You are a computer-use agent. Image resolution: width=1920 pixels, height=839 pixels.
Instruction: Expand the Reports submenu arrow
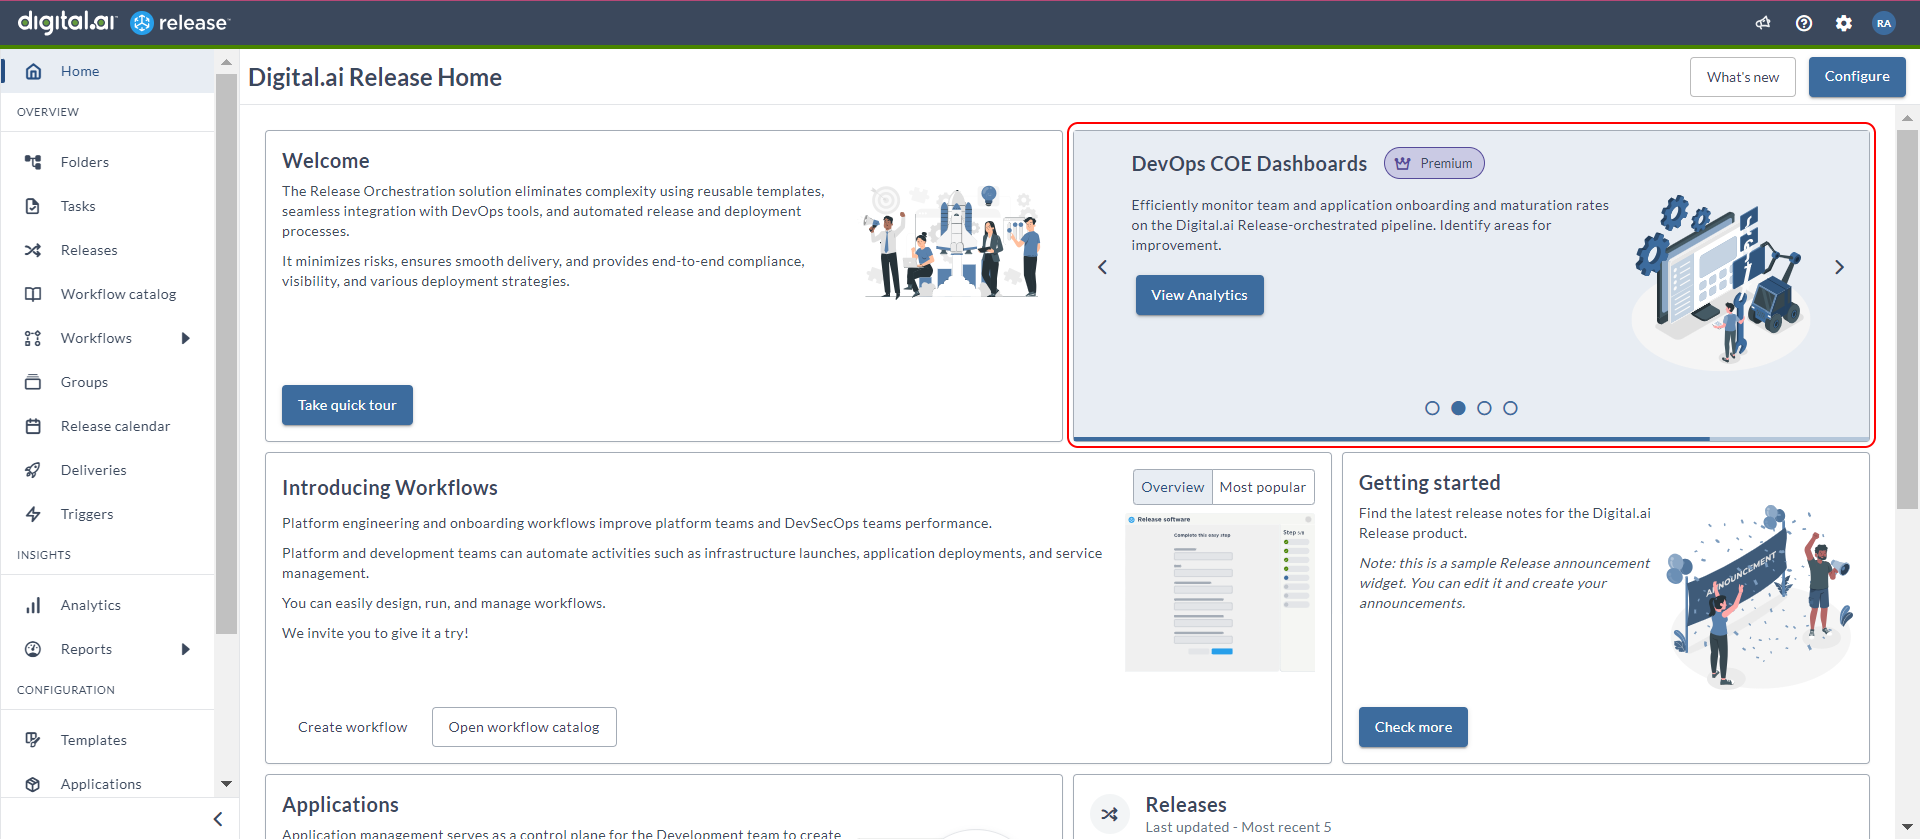pyautogui.click(x=186, y=649)
